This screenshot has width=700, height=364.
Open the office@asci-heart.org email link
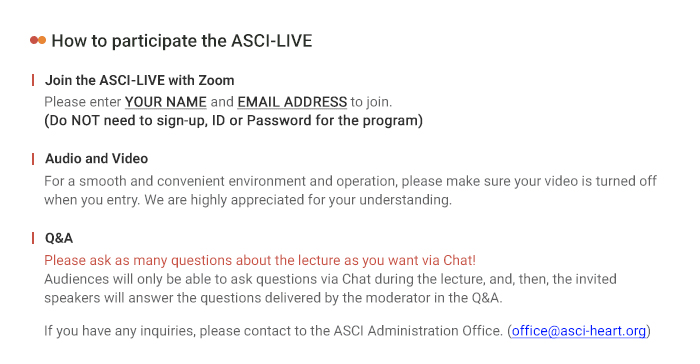579,331
